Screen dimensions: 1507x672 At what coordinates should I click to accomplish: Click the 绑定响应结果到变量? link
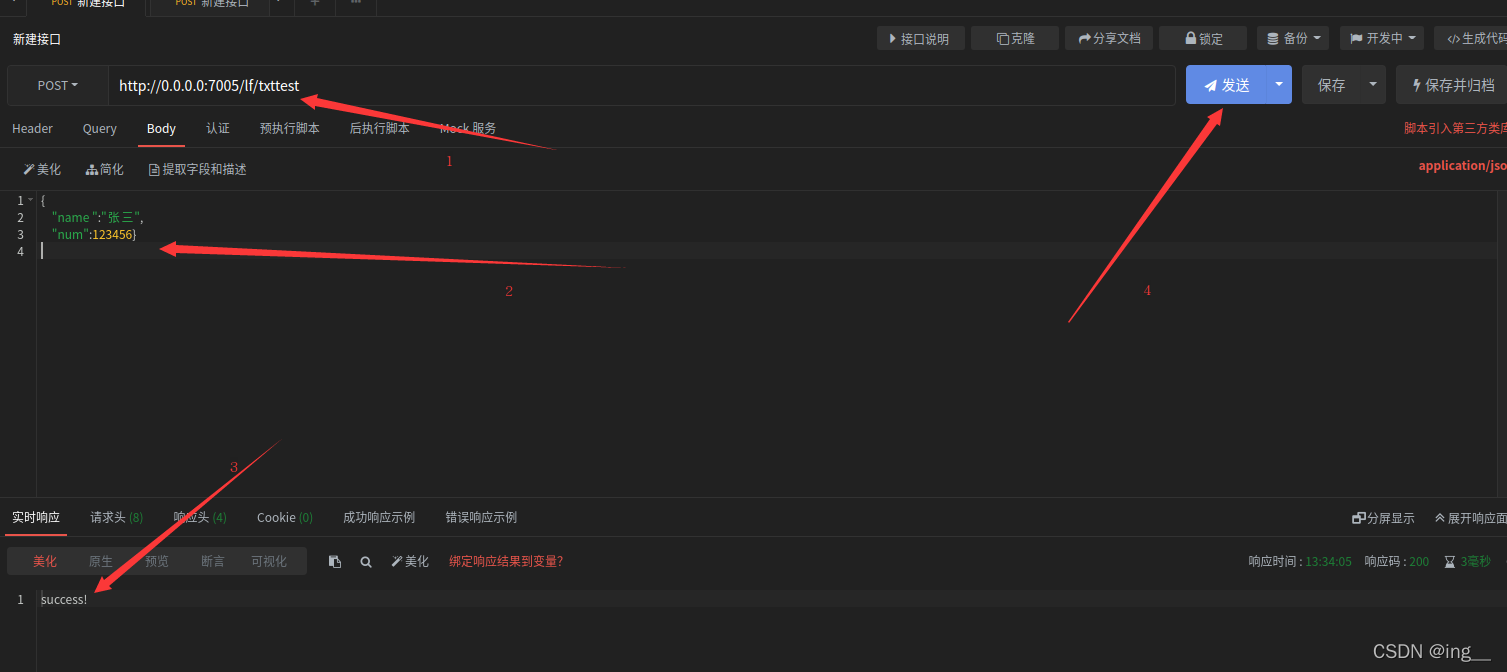[x=506, y=561]
